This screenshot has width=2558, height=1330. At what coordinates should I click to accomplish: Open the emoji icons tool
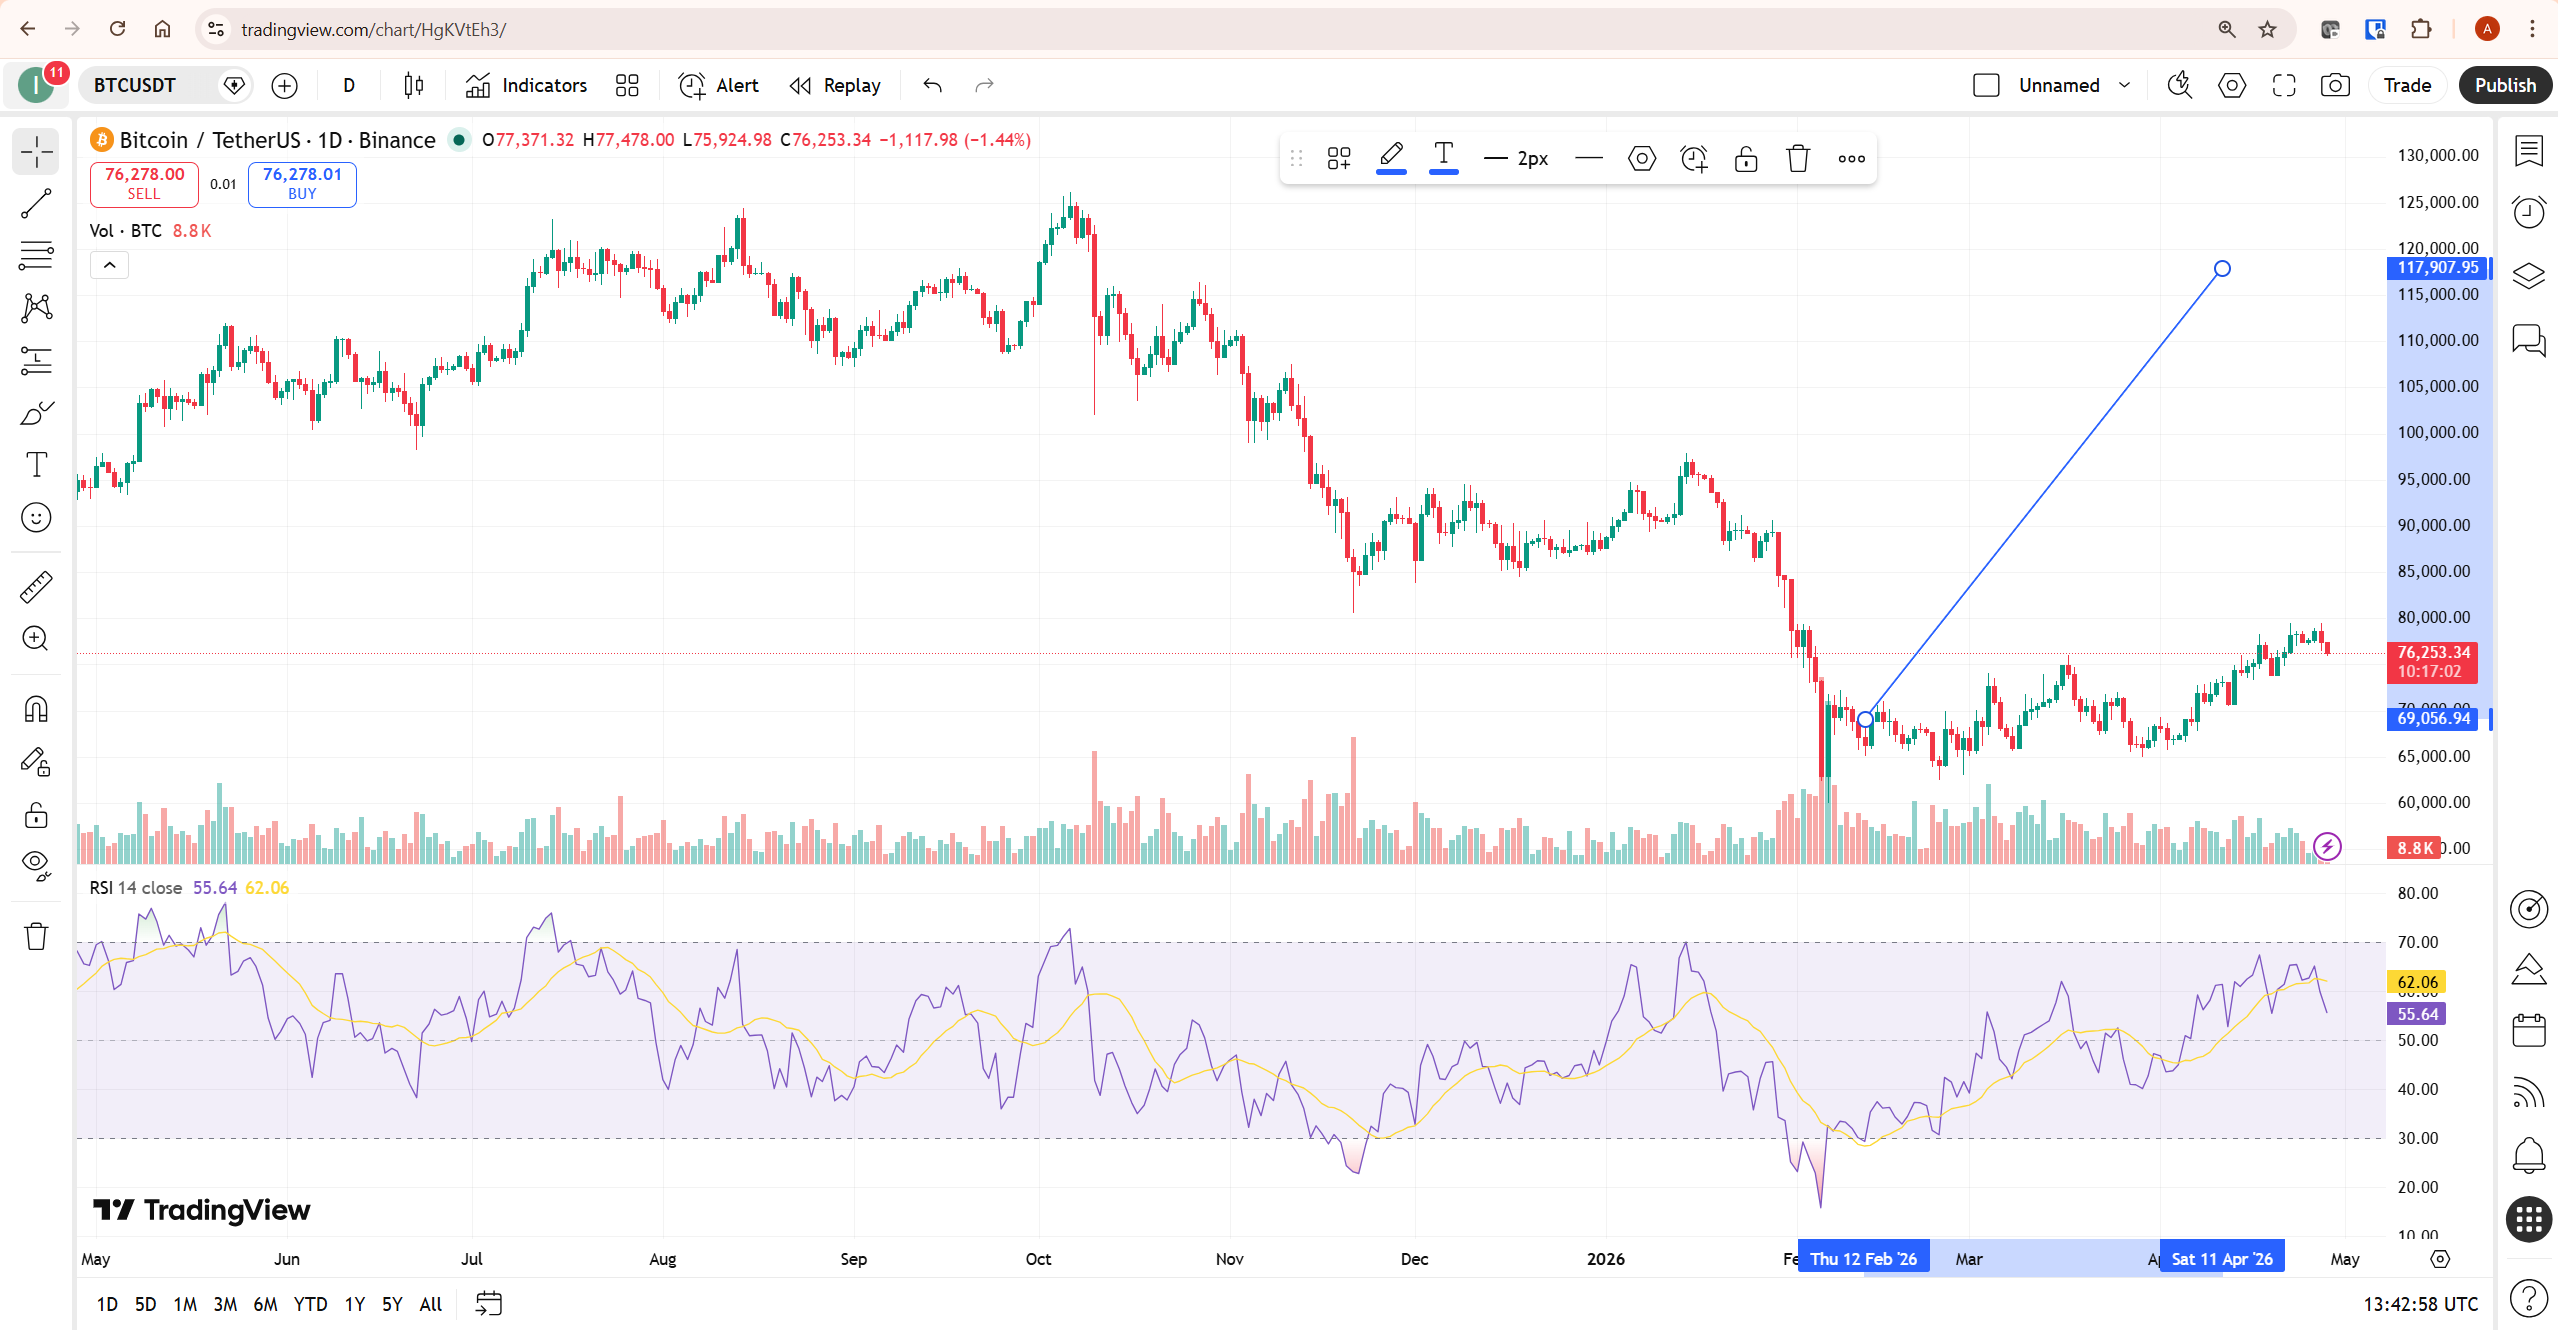[36, 517]
